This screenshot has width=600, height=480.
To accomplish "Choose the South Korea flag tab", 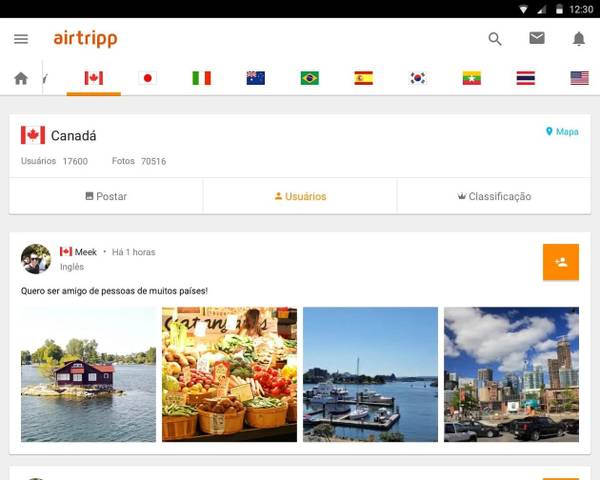I will pyautogui.click(x=417, y=78).
